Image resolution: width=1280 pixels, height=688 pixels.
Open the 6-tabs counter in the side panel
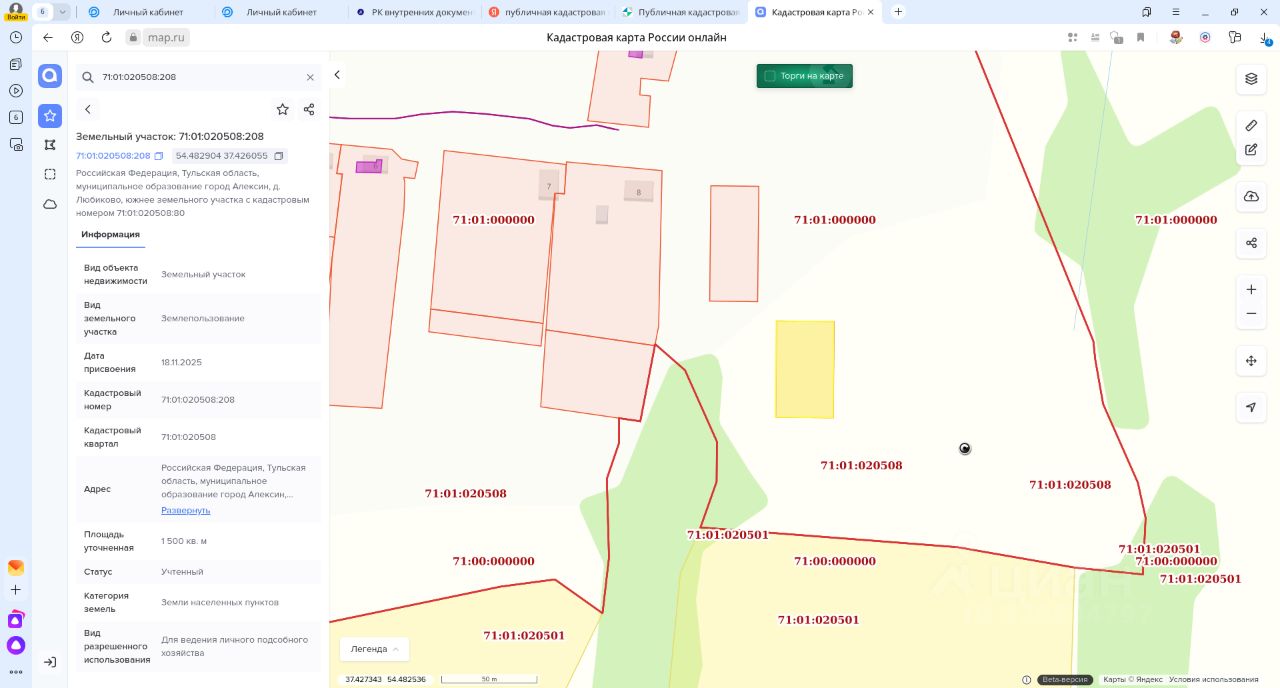[16, 117]
